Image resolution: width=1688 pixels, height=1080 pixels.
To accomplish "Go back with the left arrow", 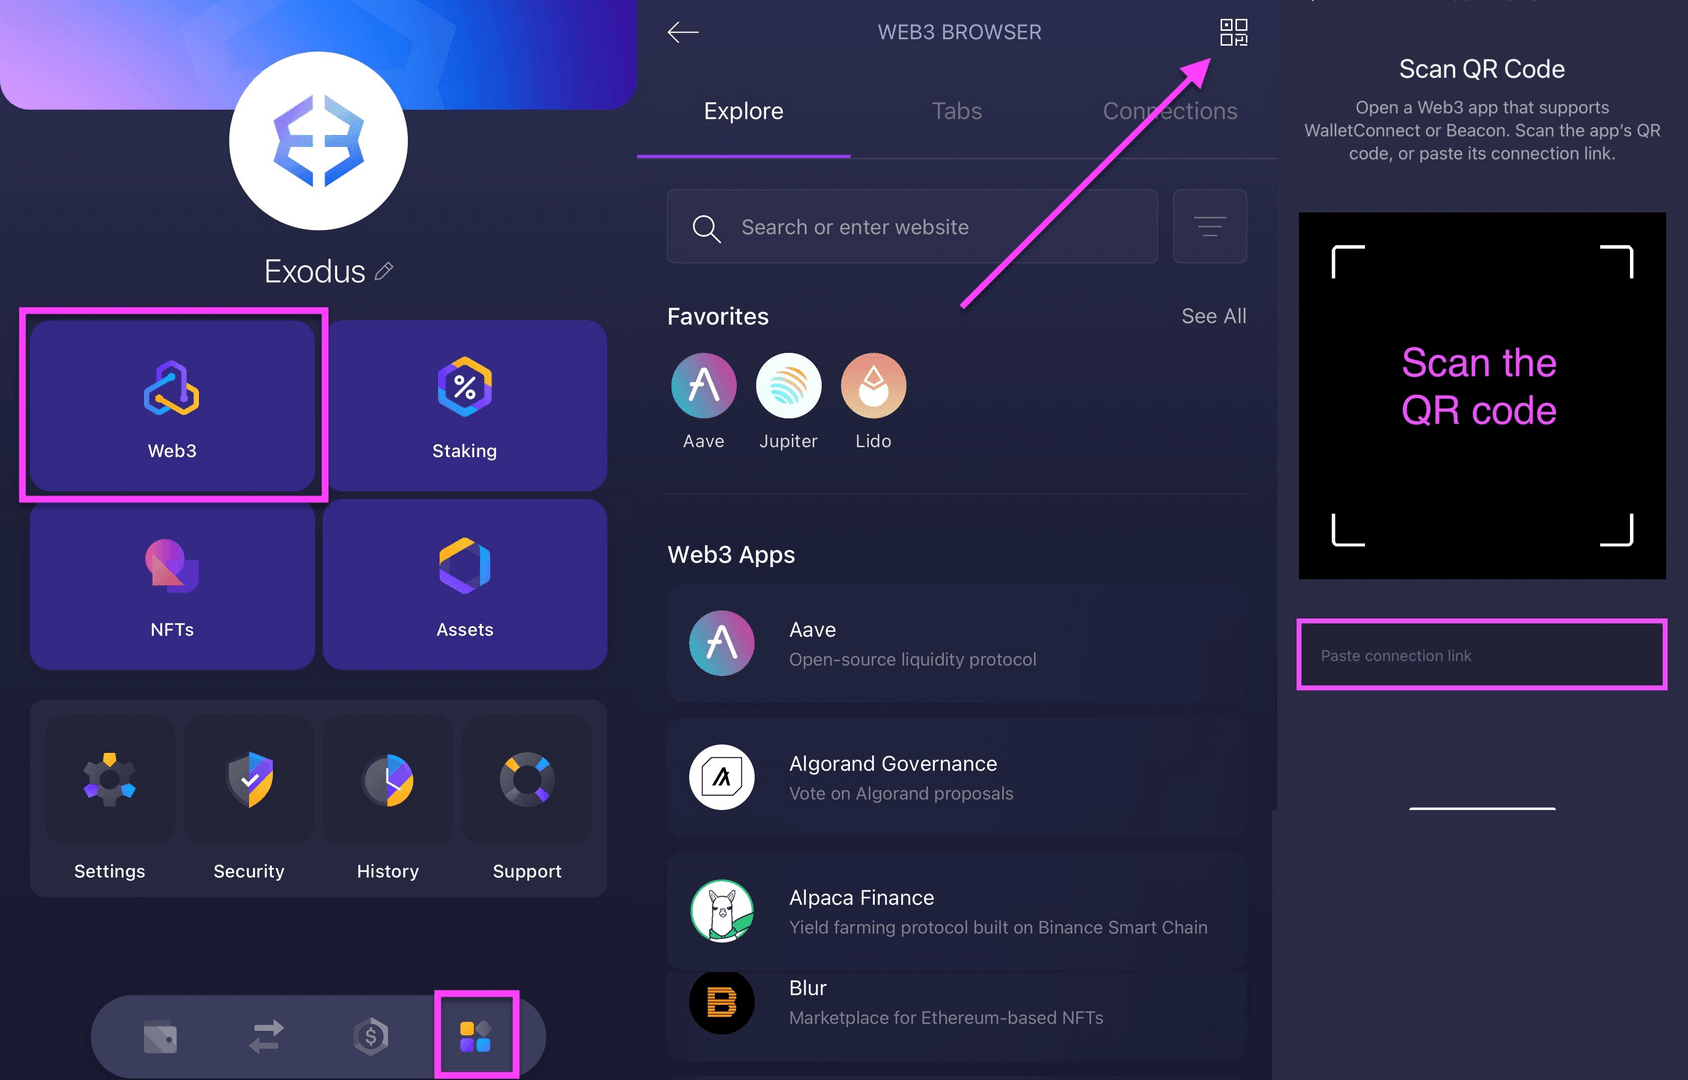I will 683,32.
